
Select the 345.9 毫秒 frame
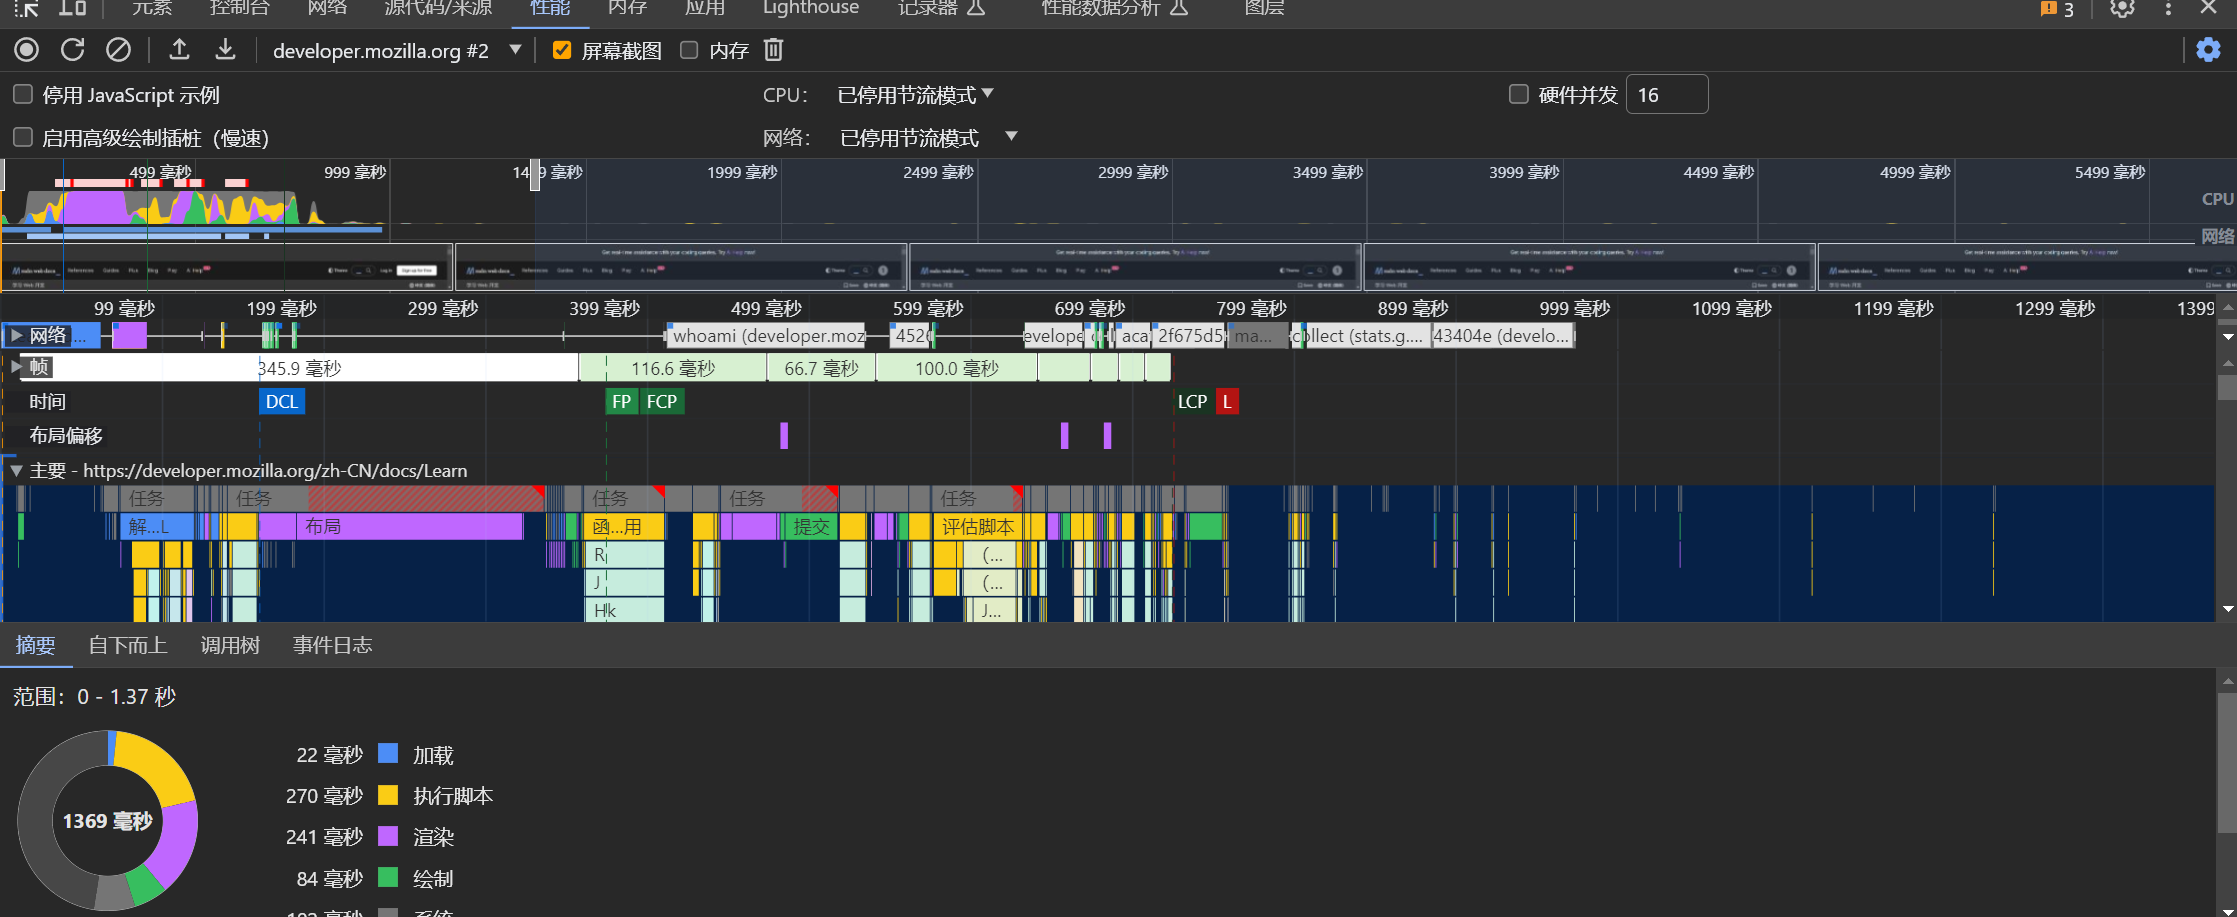[299, 367]
